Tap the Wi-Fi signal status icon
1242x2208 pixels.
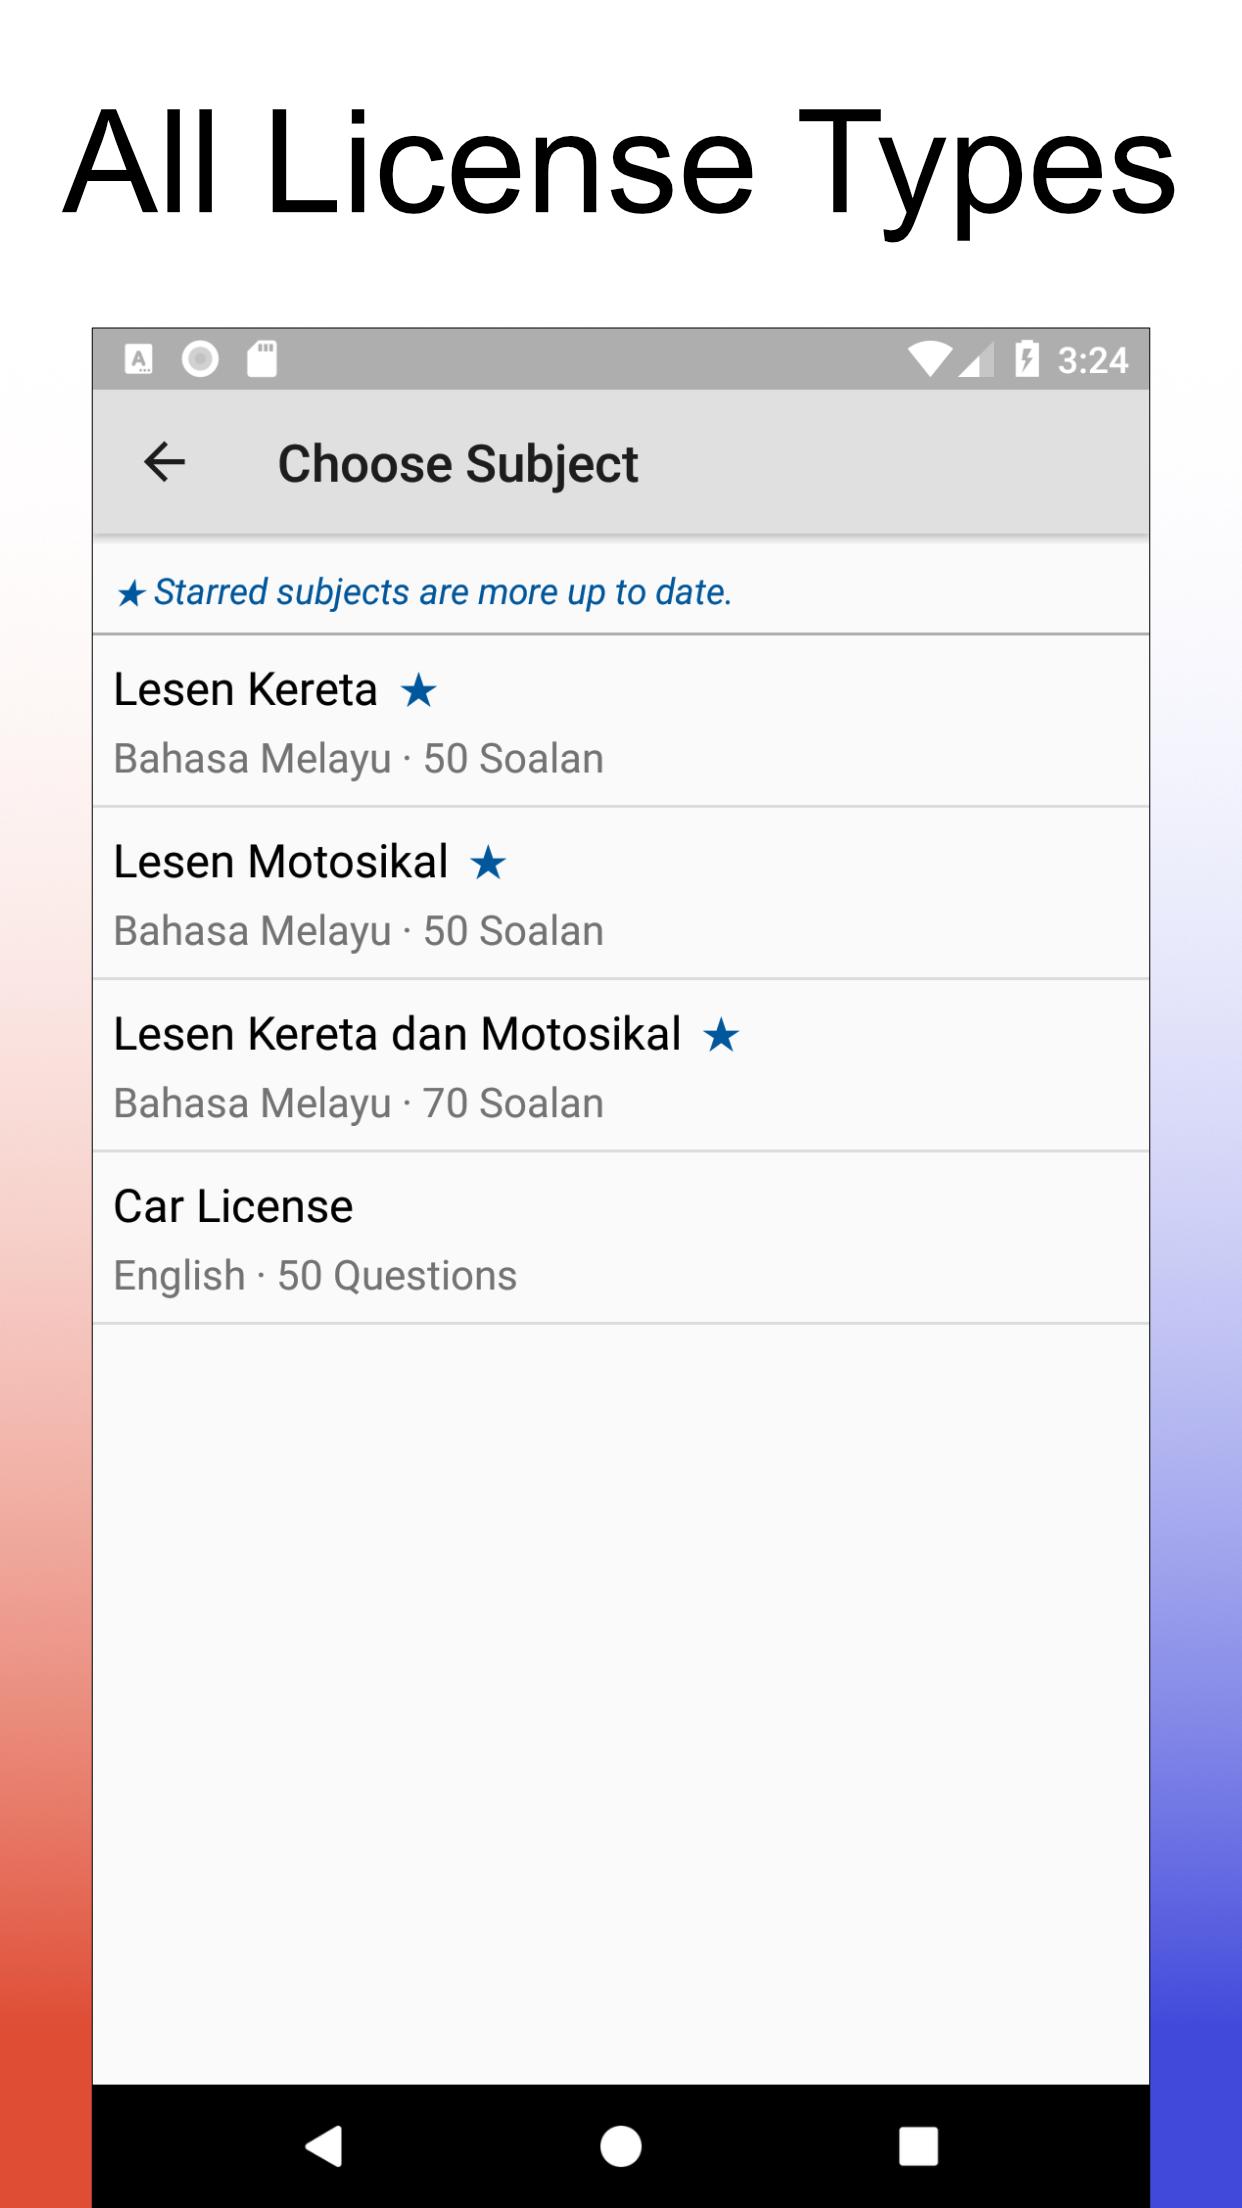(929, 359)
